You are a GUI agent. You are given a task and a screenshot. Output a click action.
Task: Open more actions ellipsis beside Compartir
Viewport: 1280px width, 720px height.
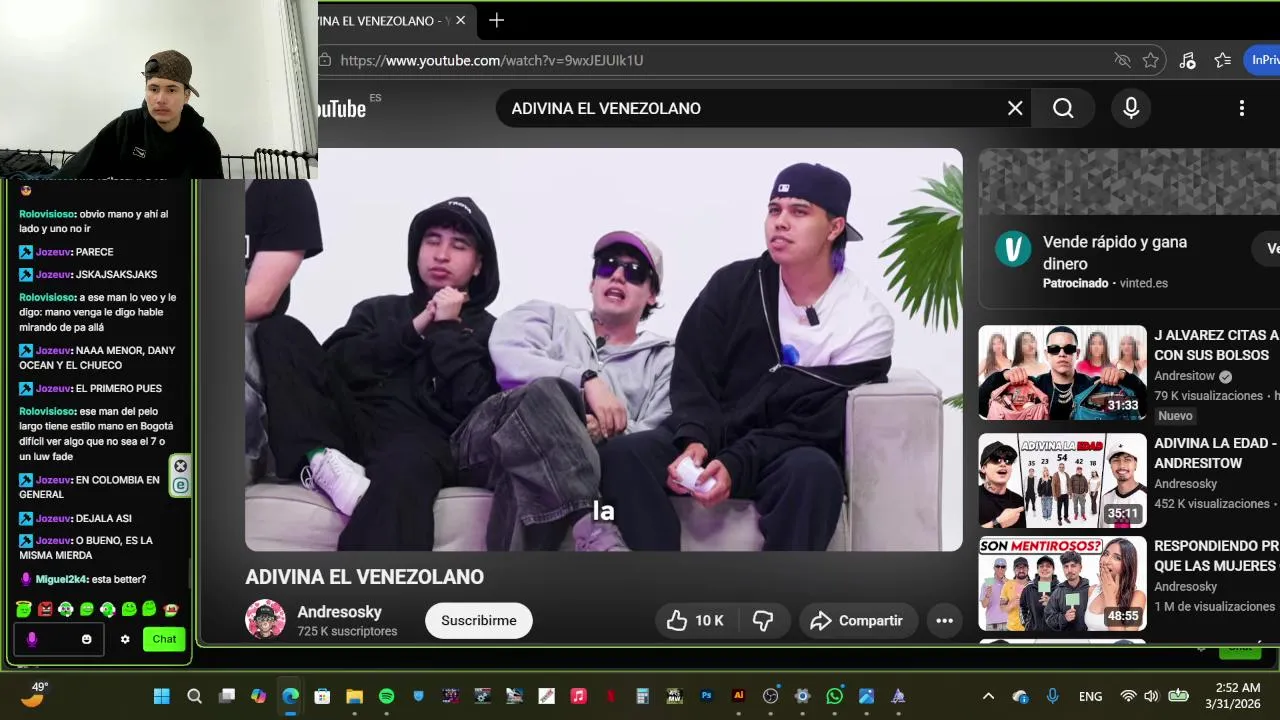944,621
